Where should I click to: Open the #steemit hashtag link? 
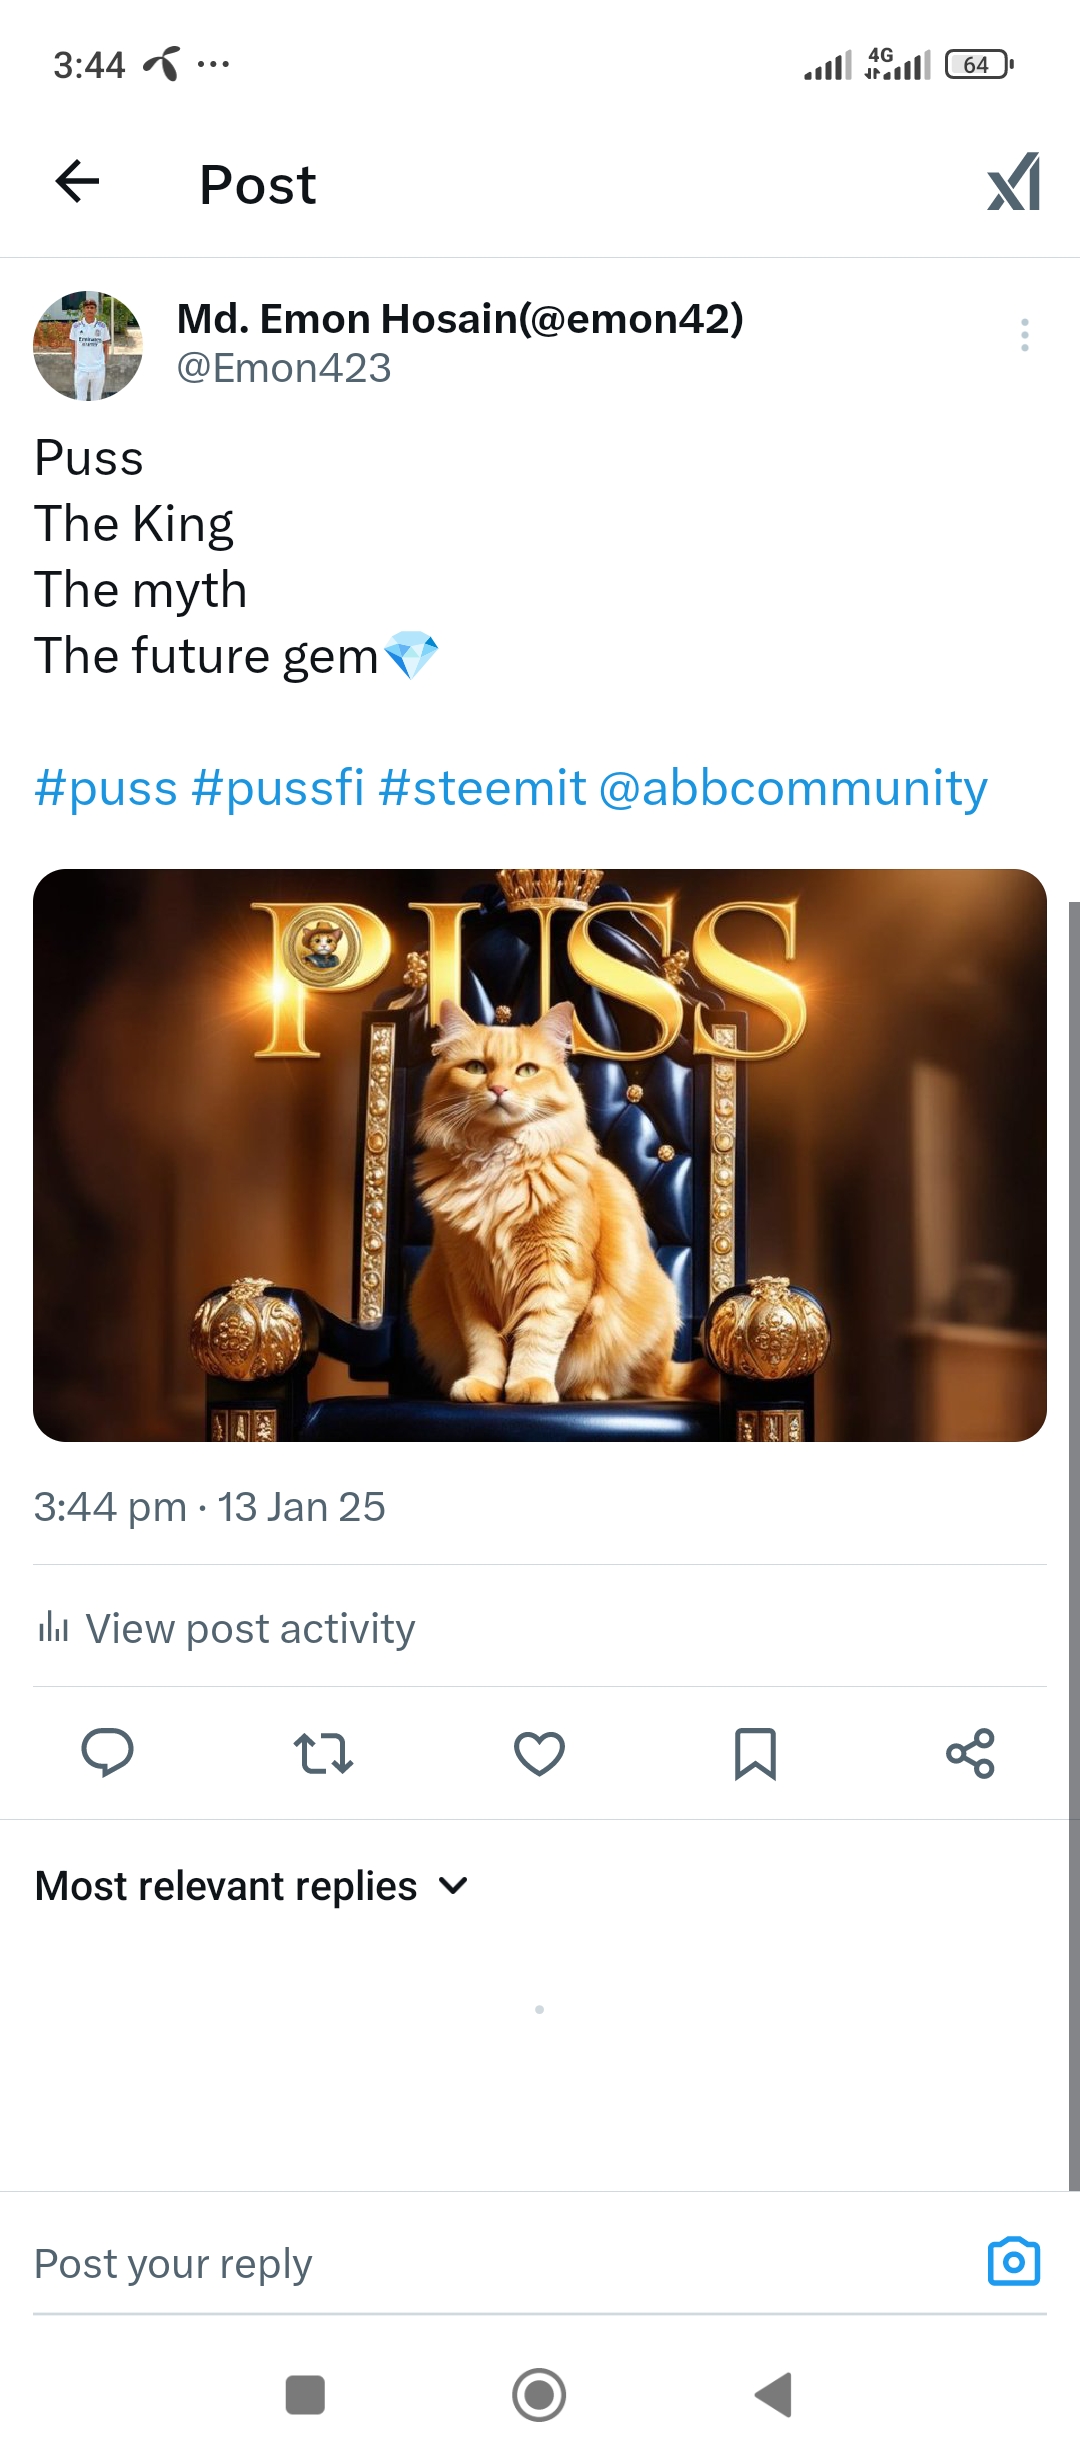482,788
